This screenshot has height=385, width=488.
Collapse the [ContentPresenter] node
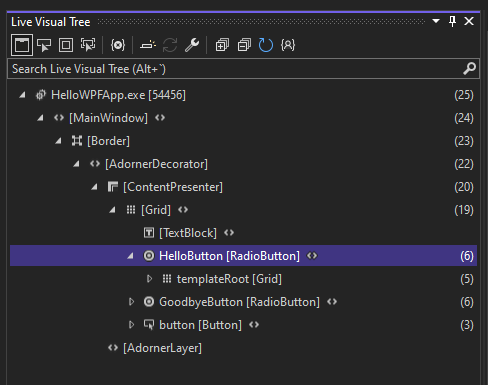click(94, 187)
